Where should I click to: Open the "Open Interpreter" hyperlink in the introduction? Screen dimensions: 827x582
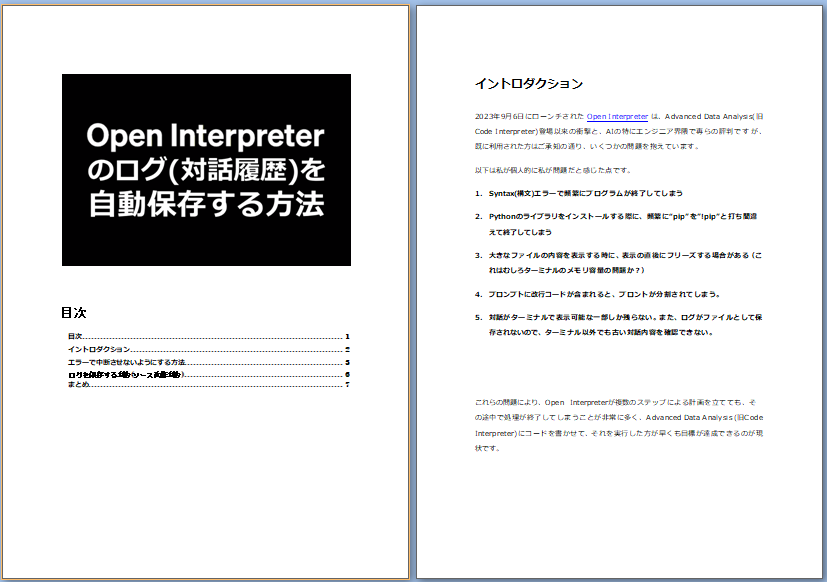coord(617,117)
